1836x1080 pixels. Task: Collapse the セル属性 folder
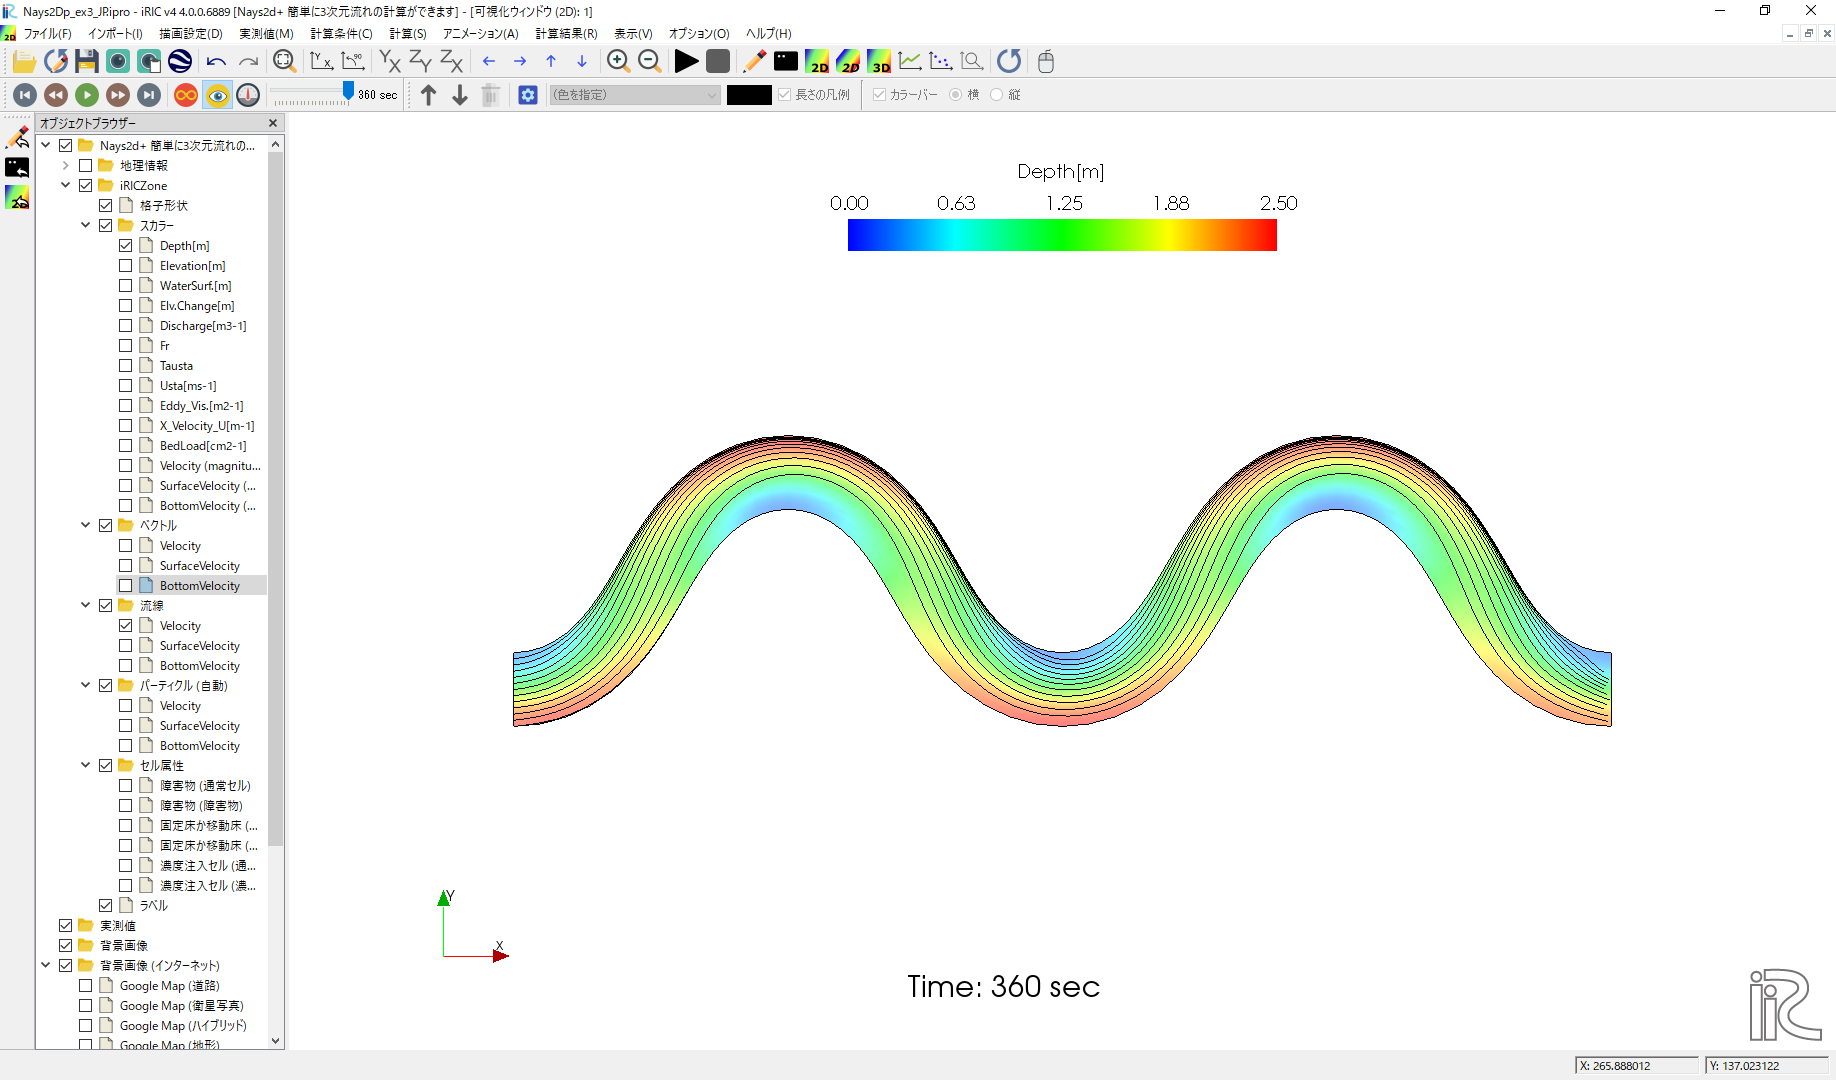(x=86, y=766)
